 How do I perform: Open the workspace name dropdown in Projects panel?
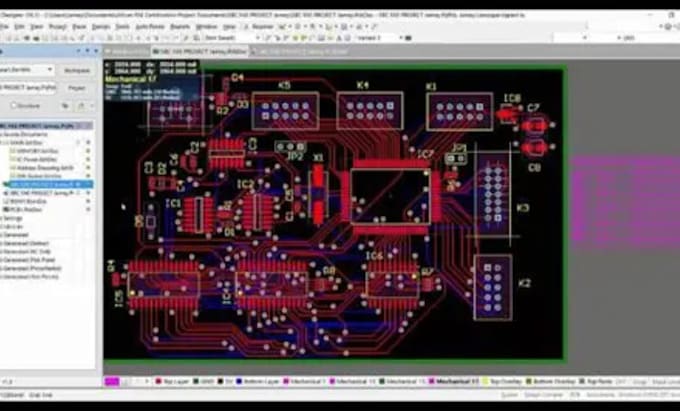[50, 70]
